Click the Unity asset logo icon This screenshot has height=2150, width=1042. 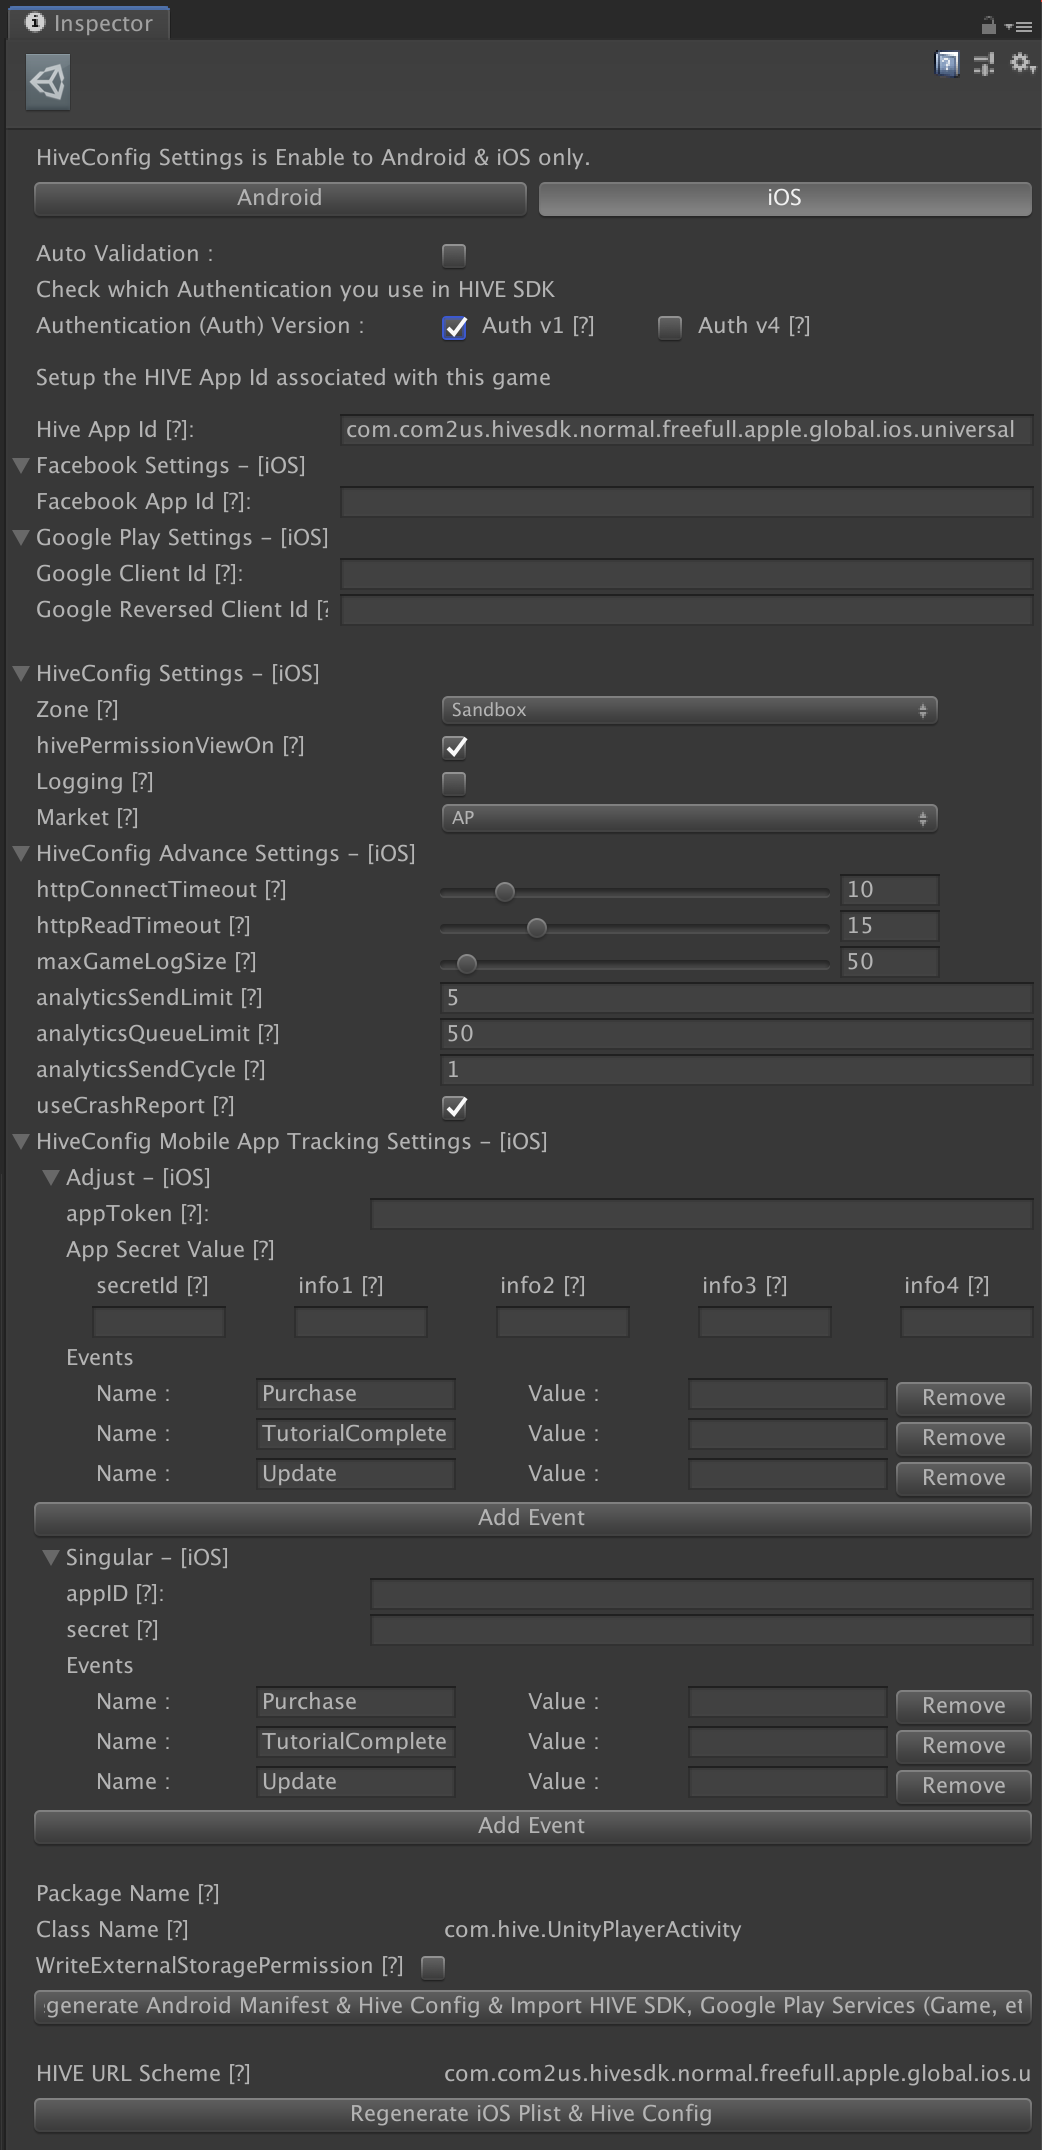point(48,82)
